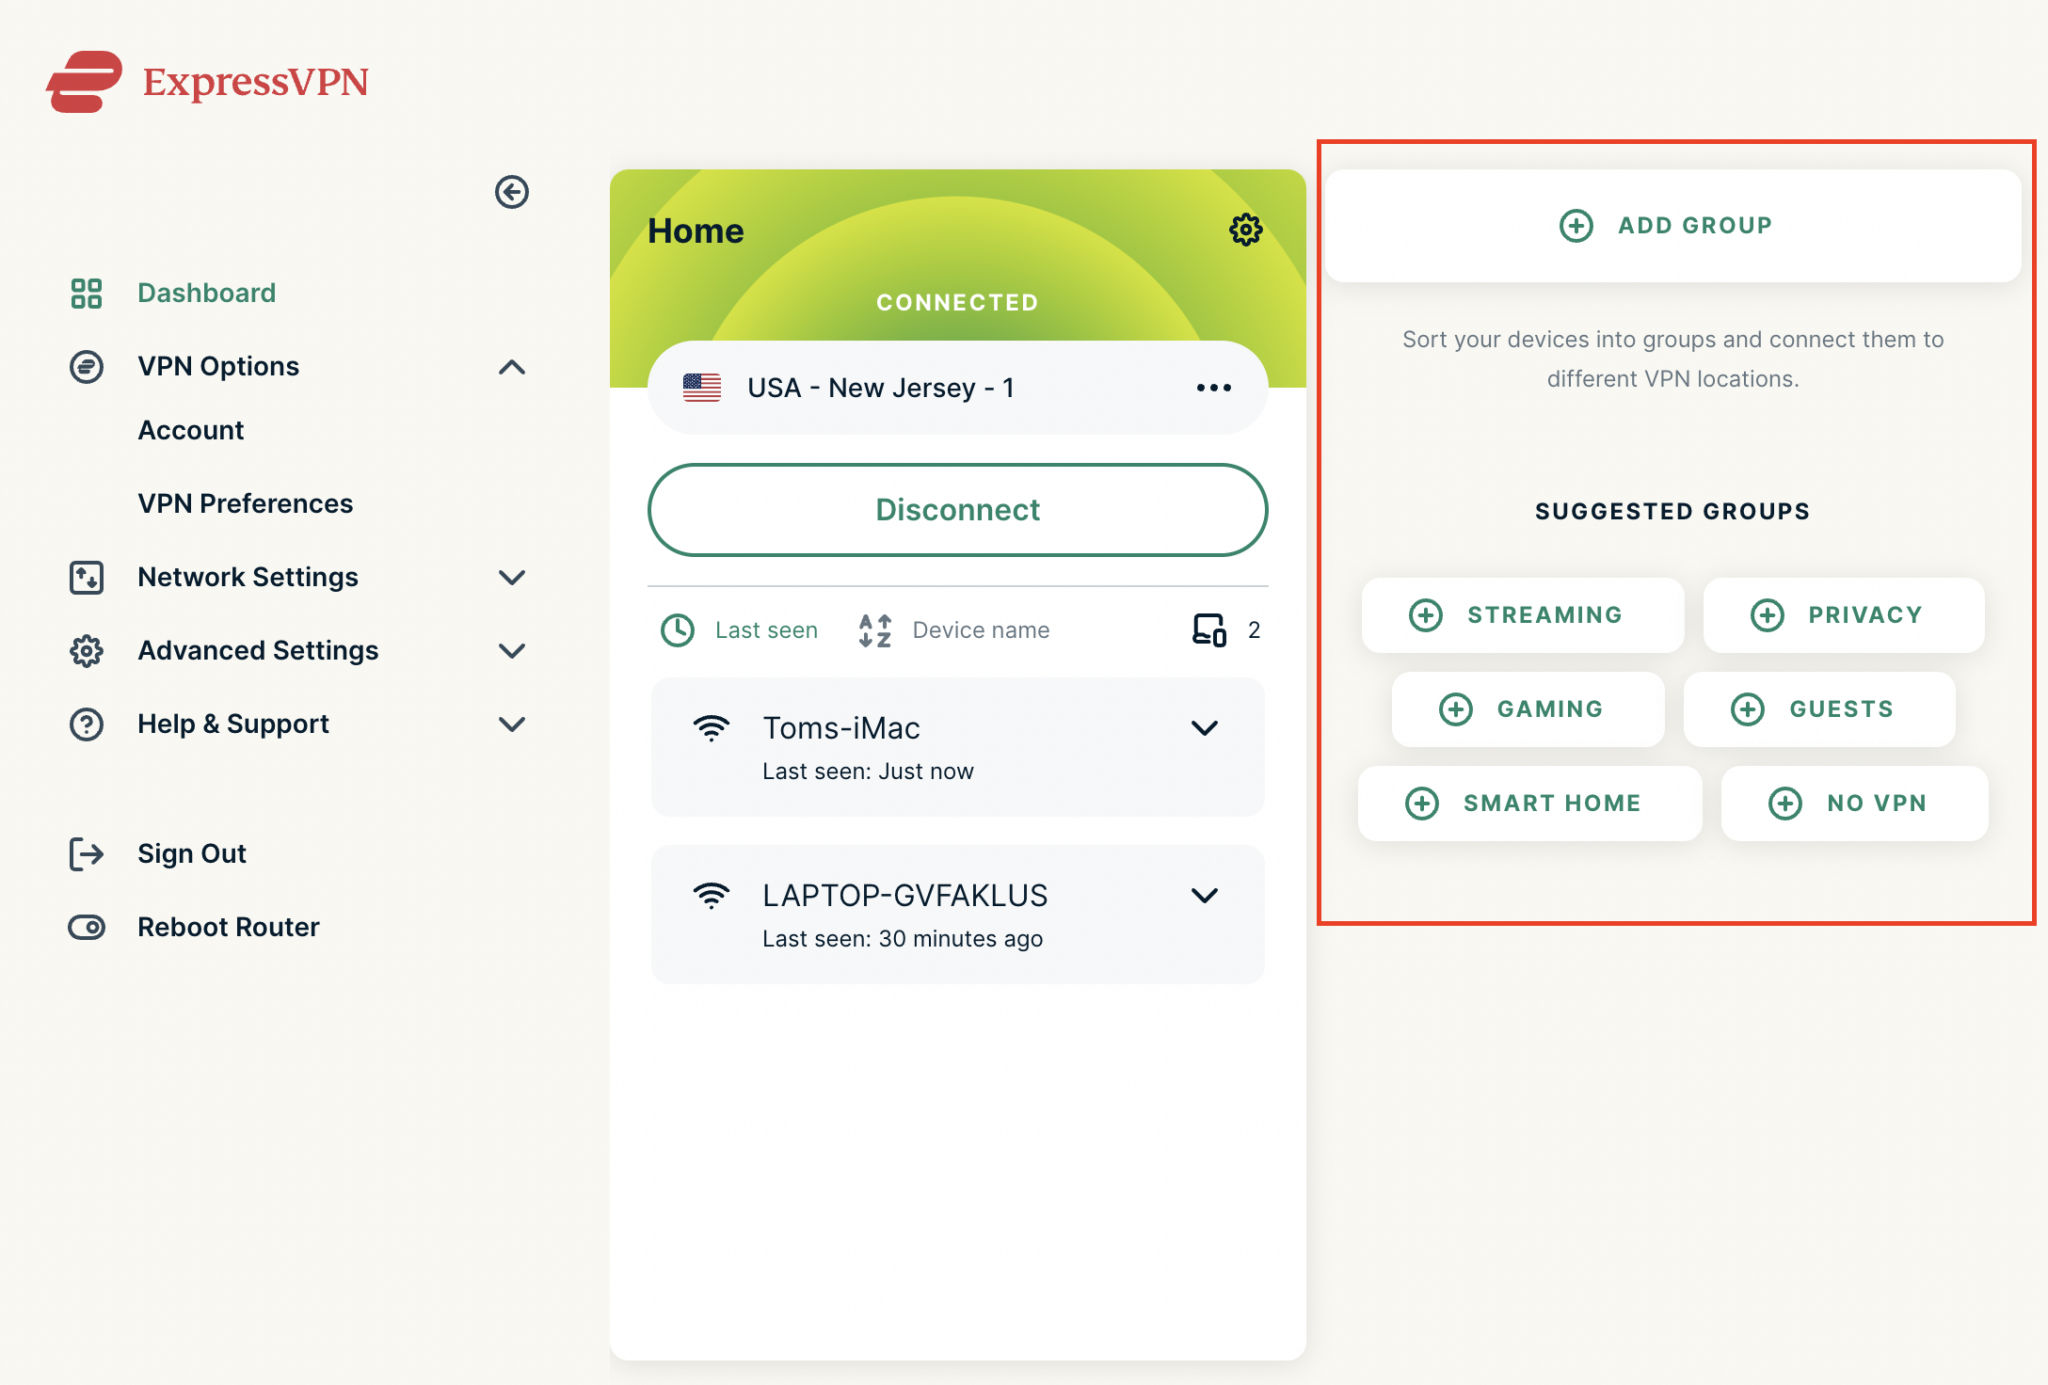
Task: Sort devices by Device name A-Z icon
Action: coord(875,630)
